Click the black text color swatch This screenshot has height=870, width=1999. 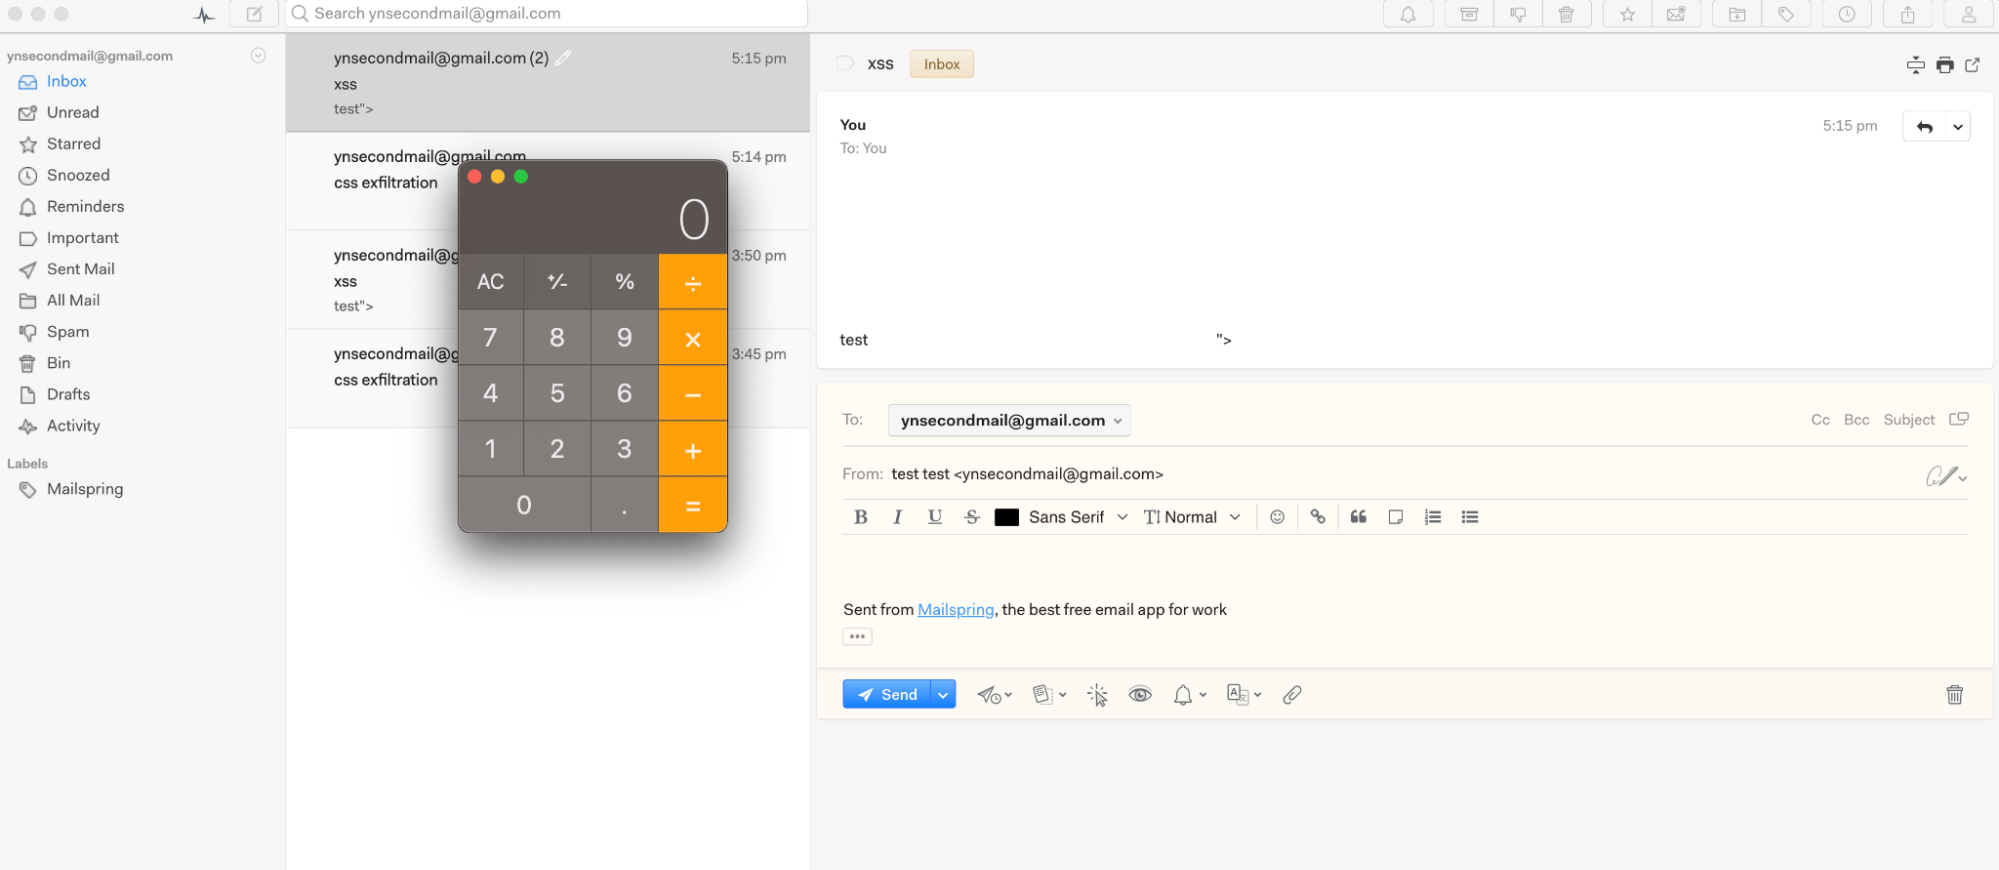[x=1007, y=517]
